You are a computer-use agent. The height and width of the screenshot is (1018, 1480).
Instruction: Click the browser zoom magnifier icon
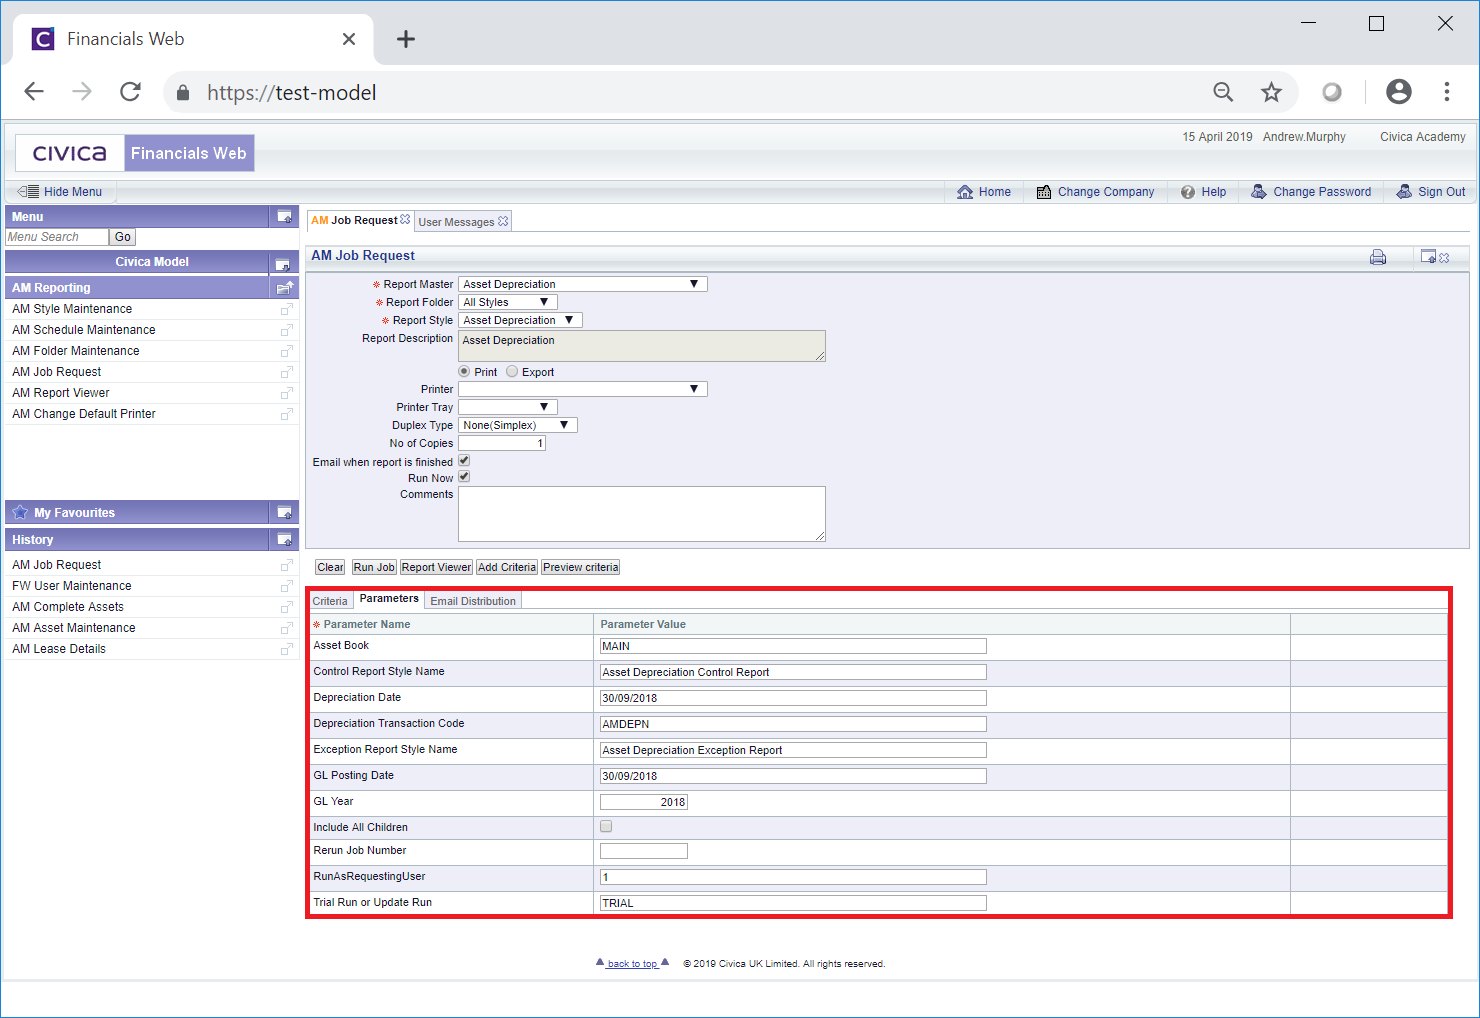(1223, 92)
